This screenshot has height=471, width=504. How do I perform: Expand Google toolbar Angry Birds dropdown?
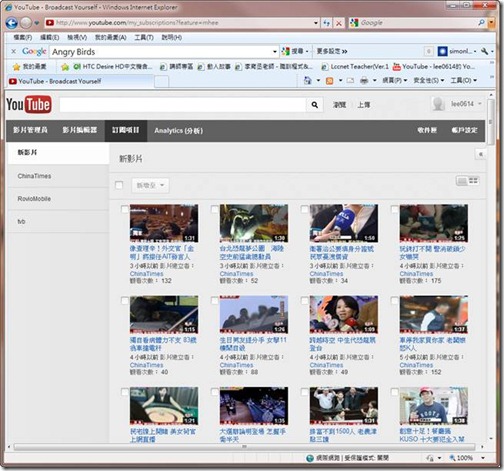(x=275, y=52)
